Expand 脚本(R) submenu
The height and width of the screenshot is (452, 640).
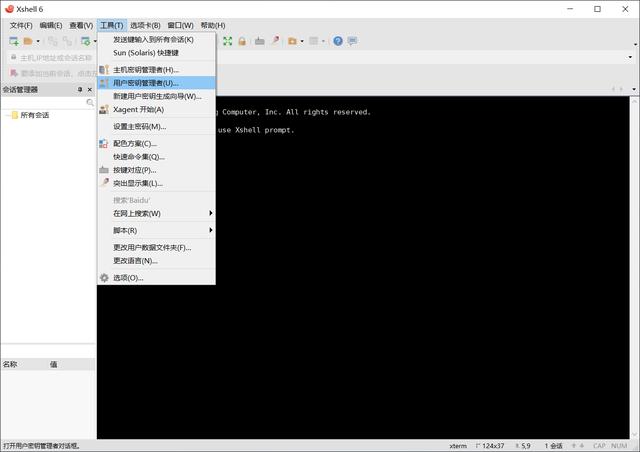click(156, 231)
